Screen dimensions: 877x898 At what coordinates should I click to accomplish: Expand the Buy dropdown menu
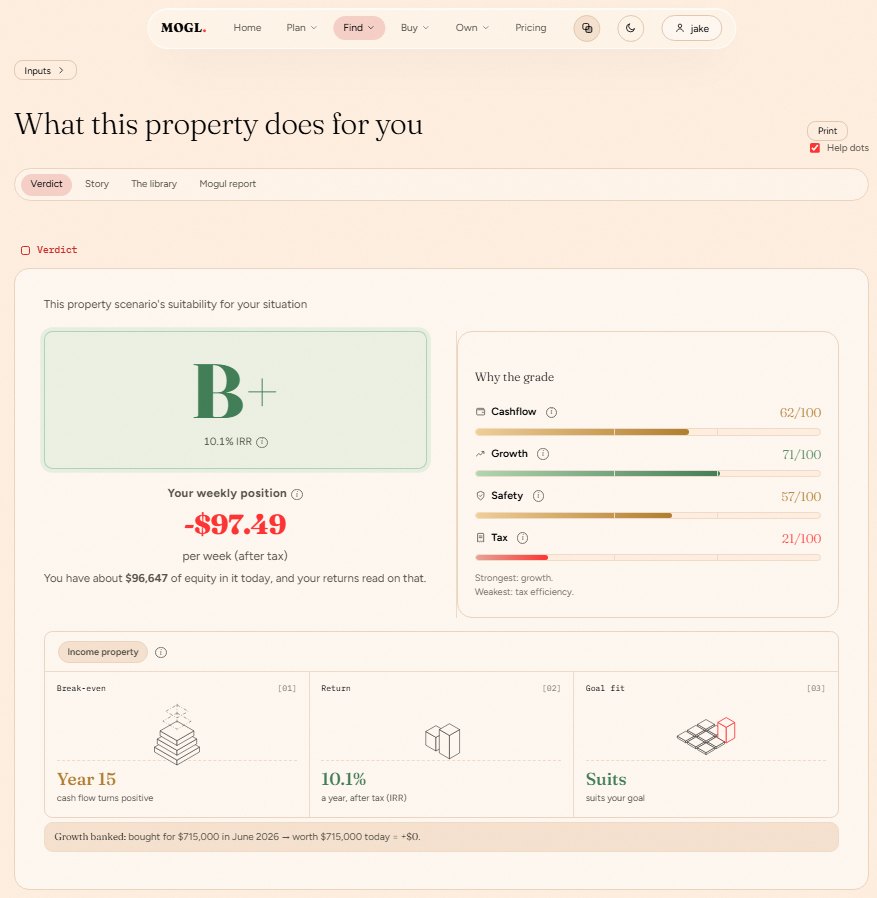[x=415, y=27]
